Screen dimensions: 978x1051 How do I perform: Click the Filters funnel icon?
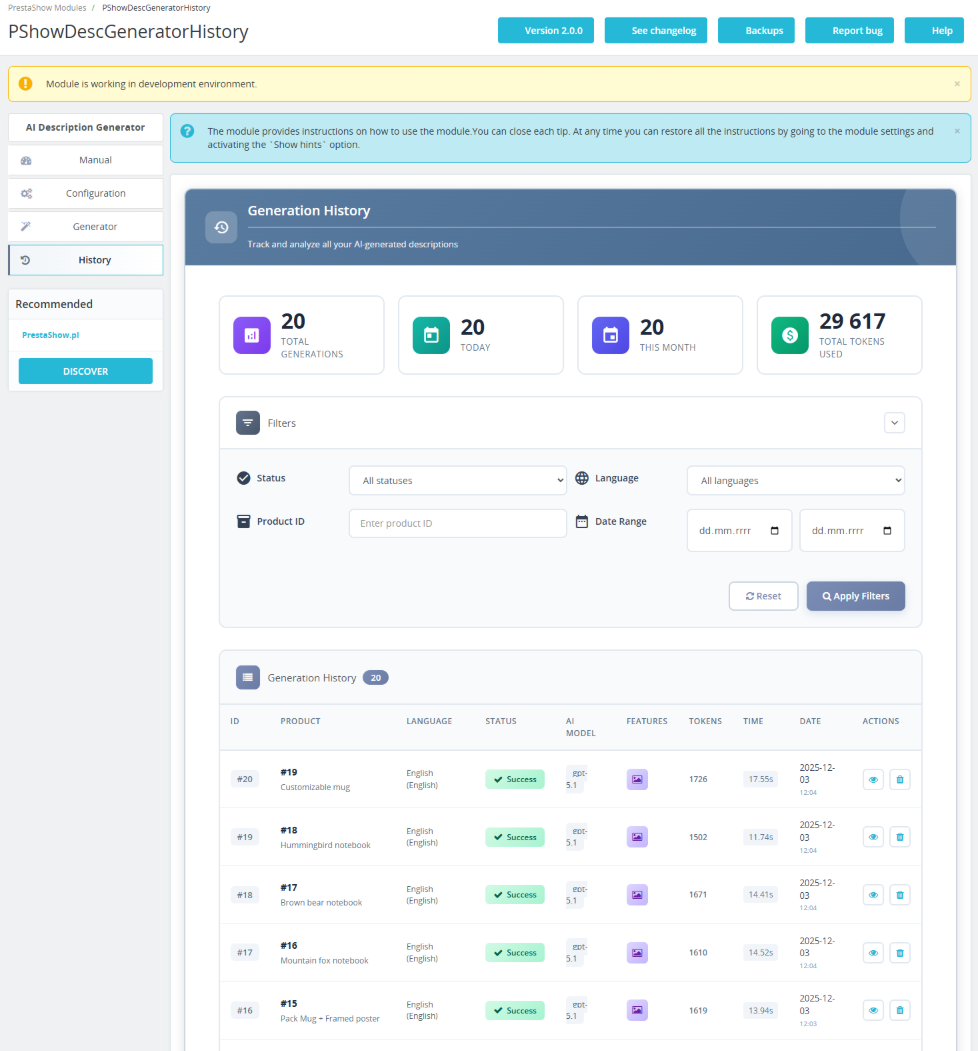(248, 423)
